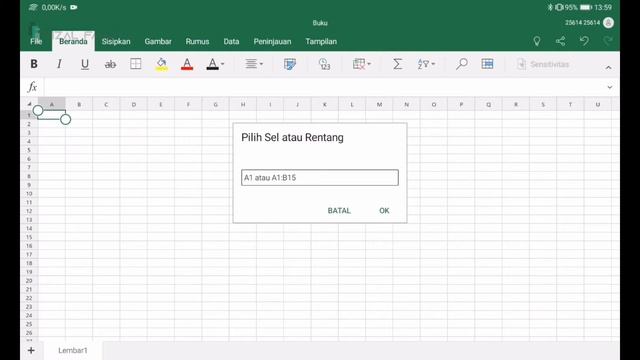Click the Tell Me lightbulb icon
The image size is (640, 360).
(537, 41)
